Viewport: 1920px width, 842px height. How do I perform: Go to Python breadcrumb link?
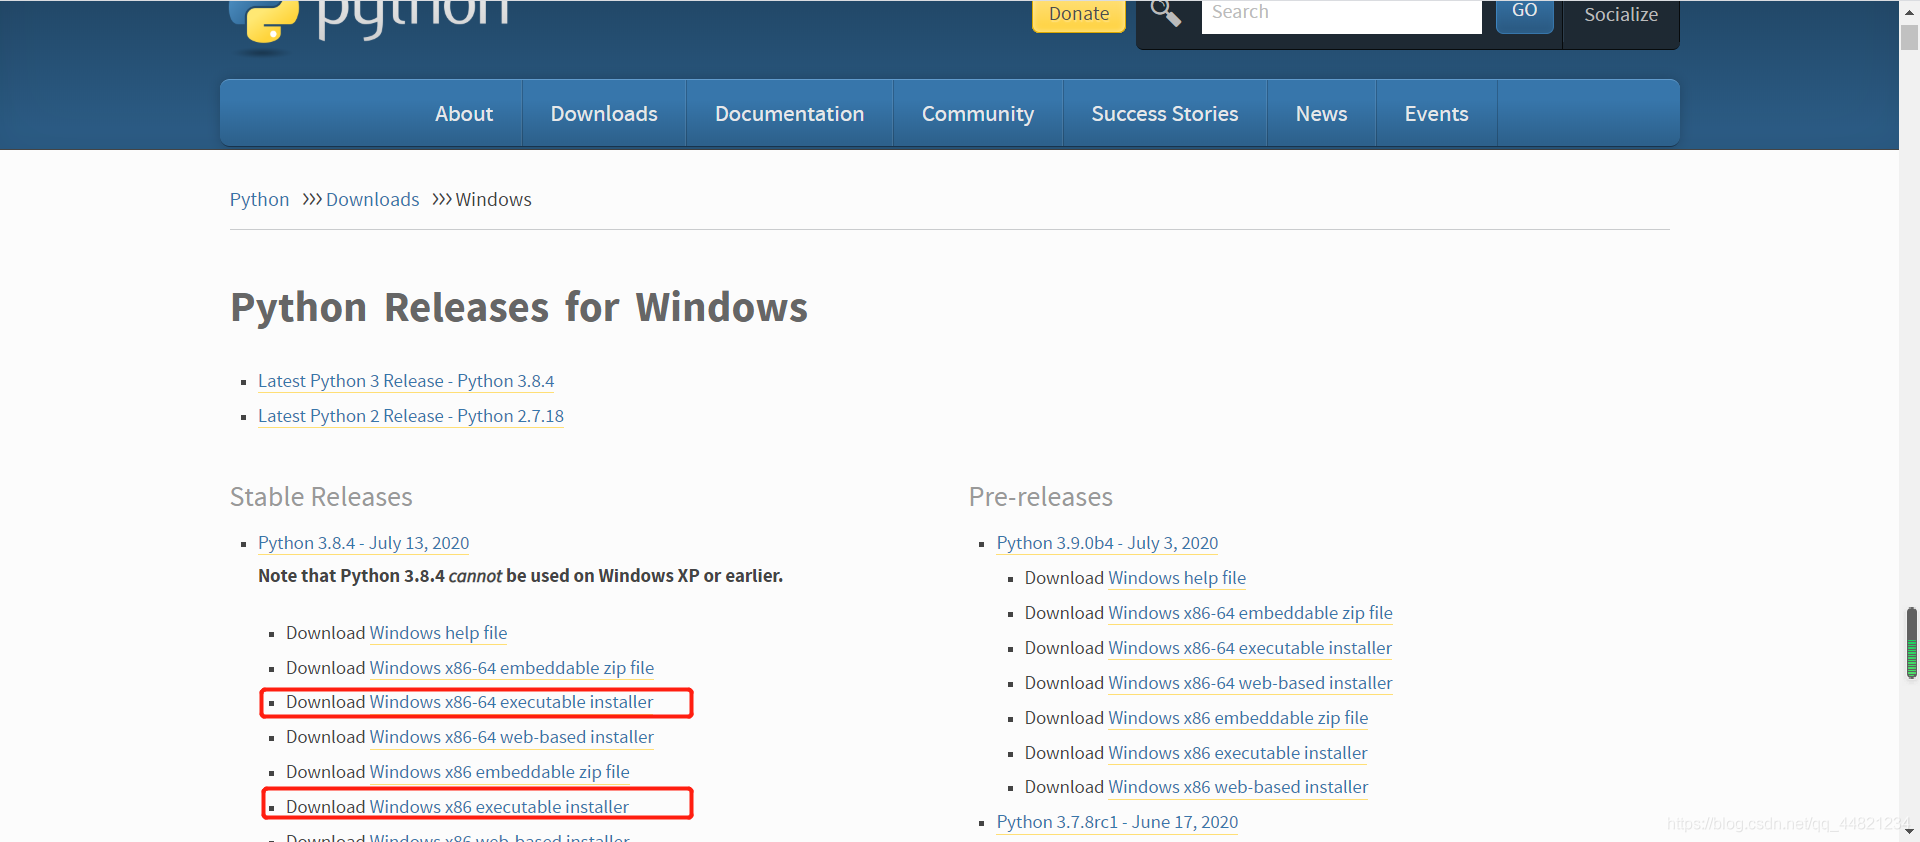[x=259, y=200]
